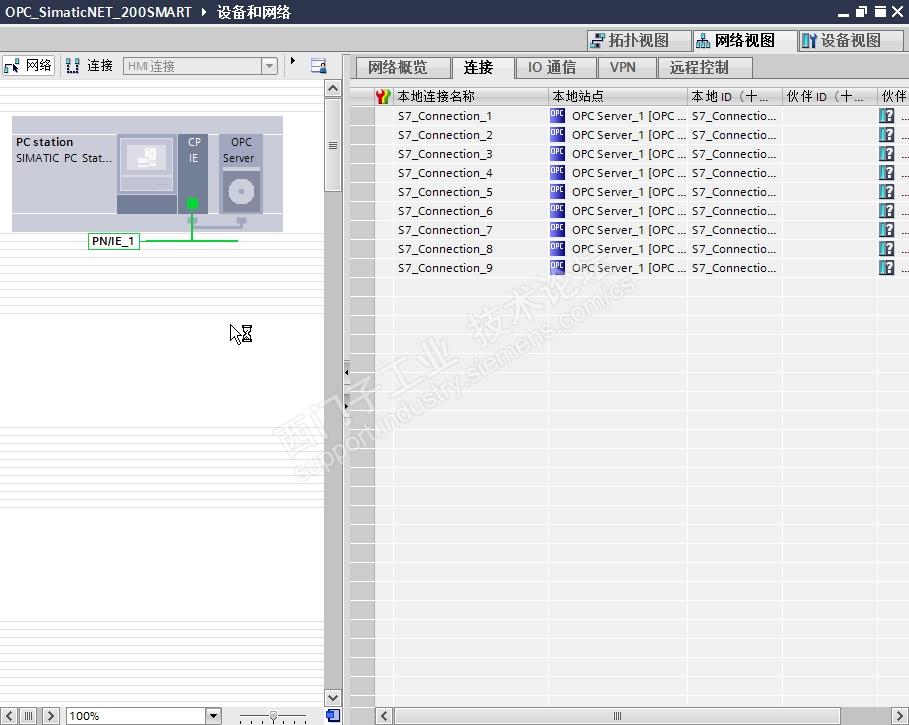
Task: Click the connection status column header icon
Action: point(383,96)
